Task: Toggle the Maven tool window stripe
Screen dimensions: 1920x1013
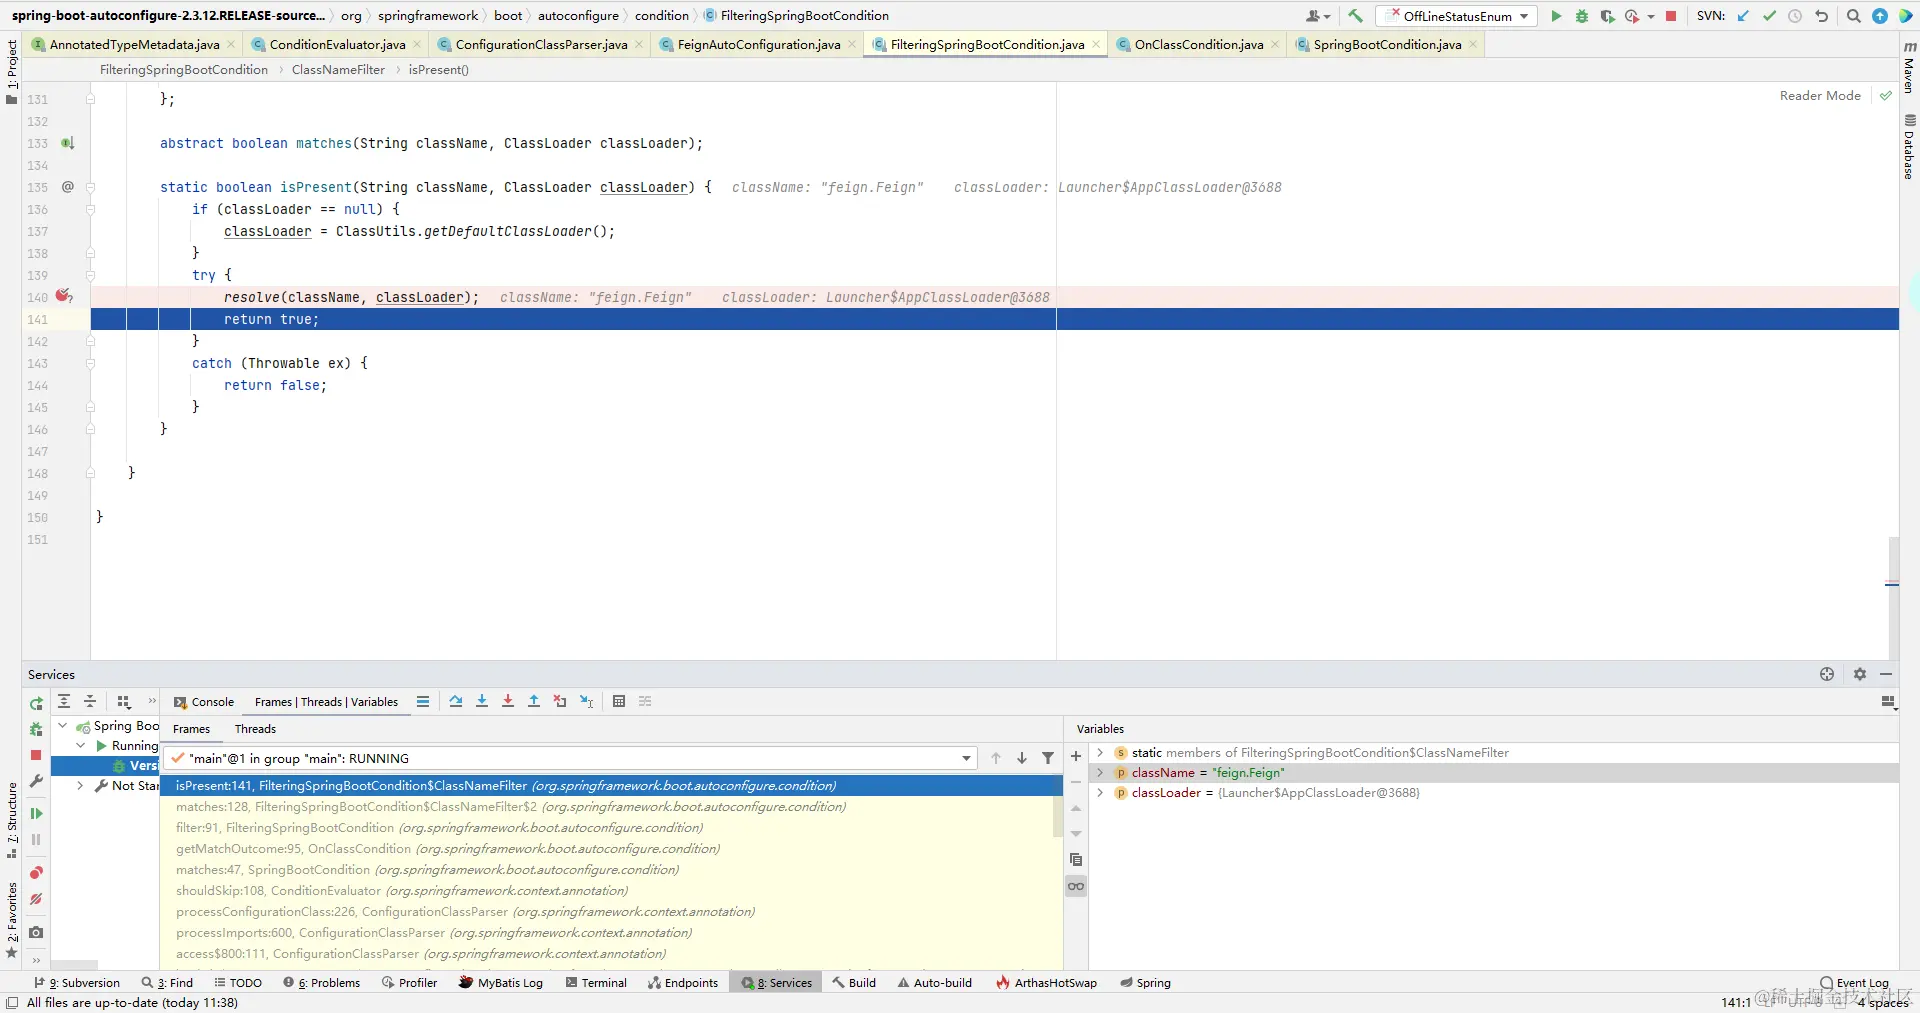Action: pos(1909,68)
